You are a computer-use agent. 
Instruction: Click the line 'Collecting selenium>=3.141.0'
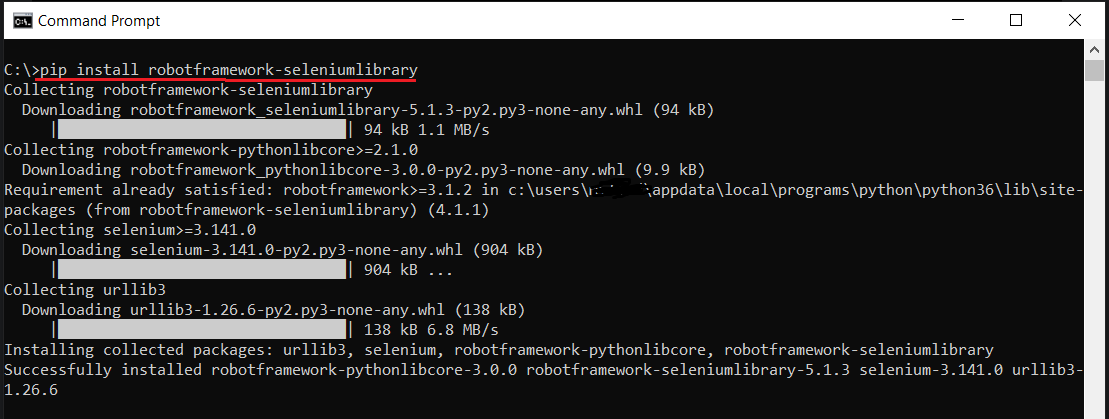130,229
